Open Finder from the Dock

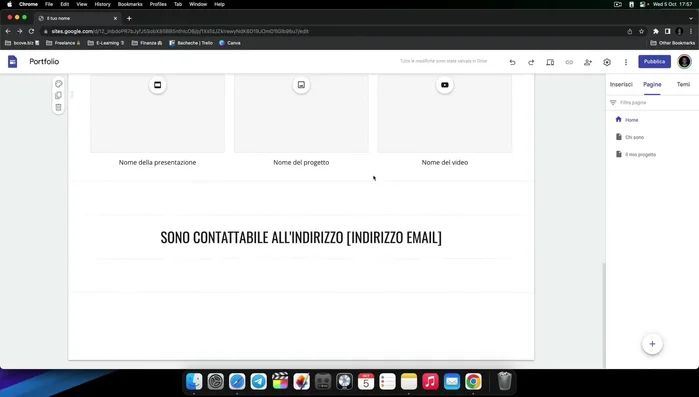pos(194,381)
